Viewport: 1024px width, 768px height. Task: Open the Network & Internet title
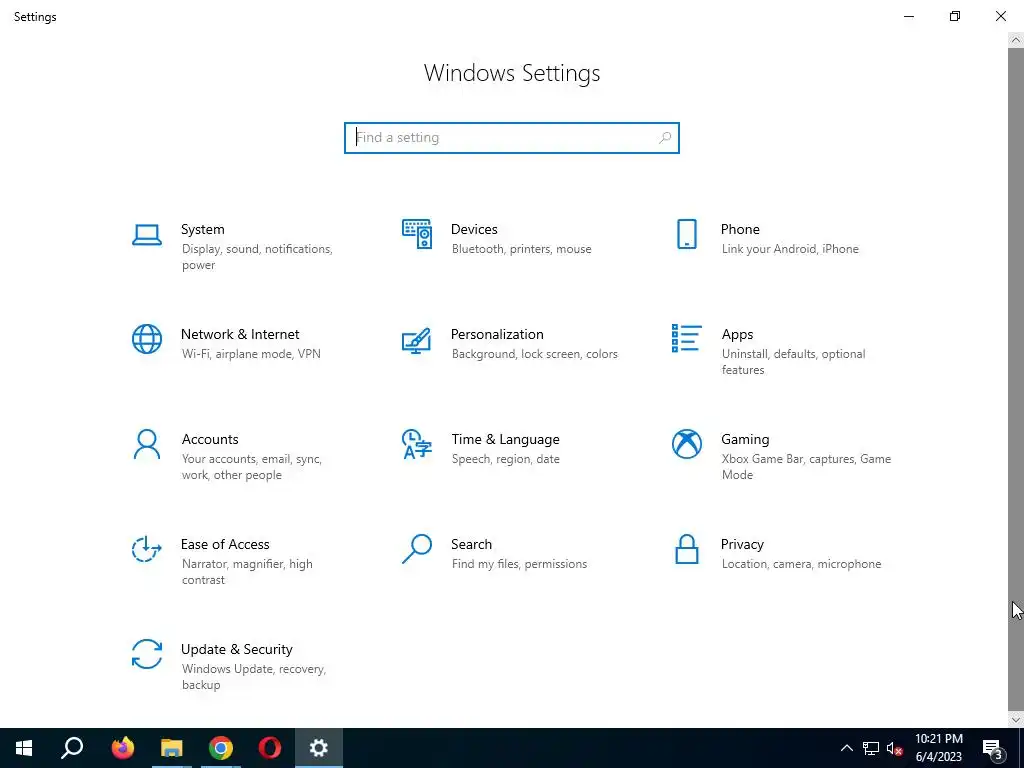240,334
